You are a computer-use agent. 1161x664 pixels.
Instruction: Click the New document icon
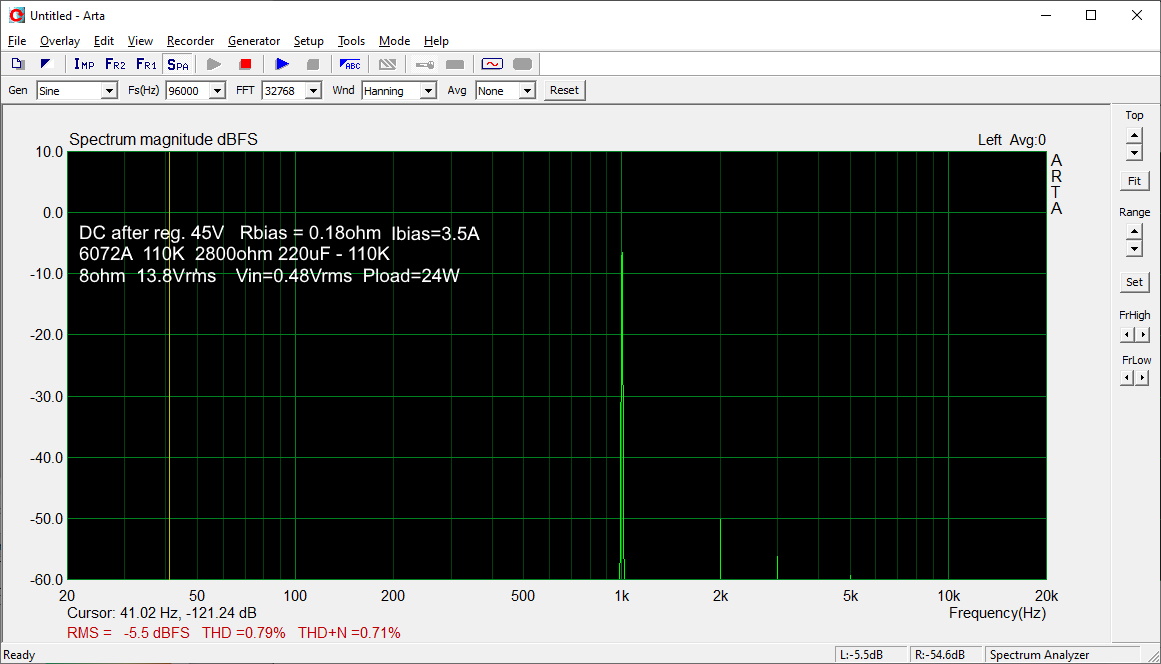click(17, 64)
